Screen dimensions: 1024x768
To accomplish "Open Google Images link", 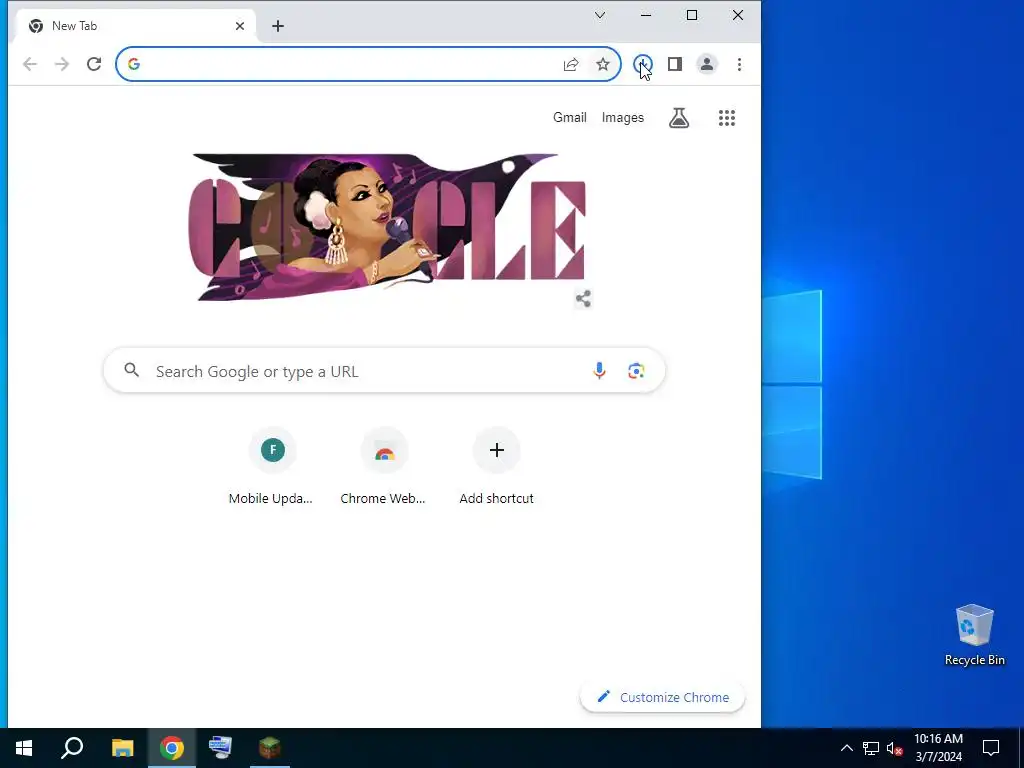I will coord(622,118).
